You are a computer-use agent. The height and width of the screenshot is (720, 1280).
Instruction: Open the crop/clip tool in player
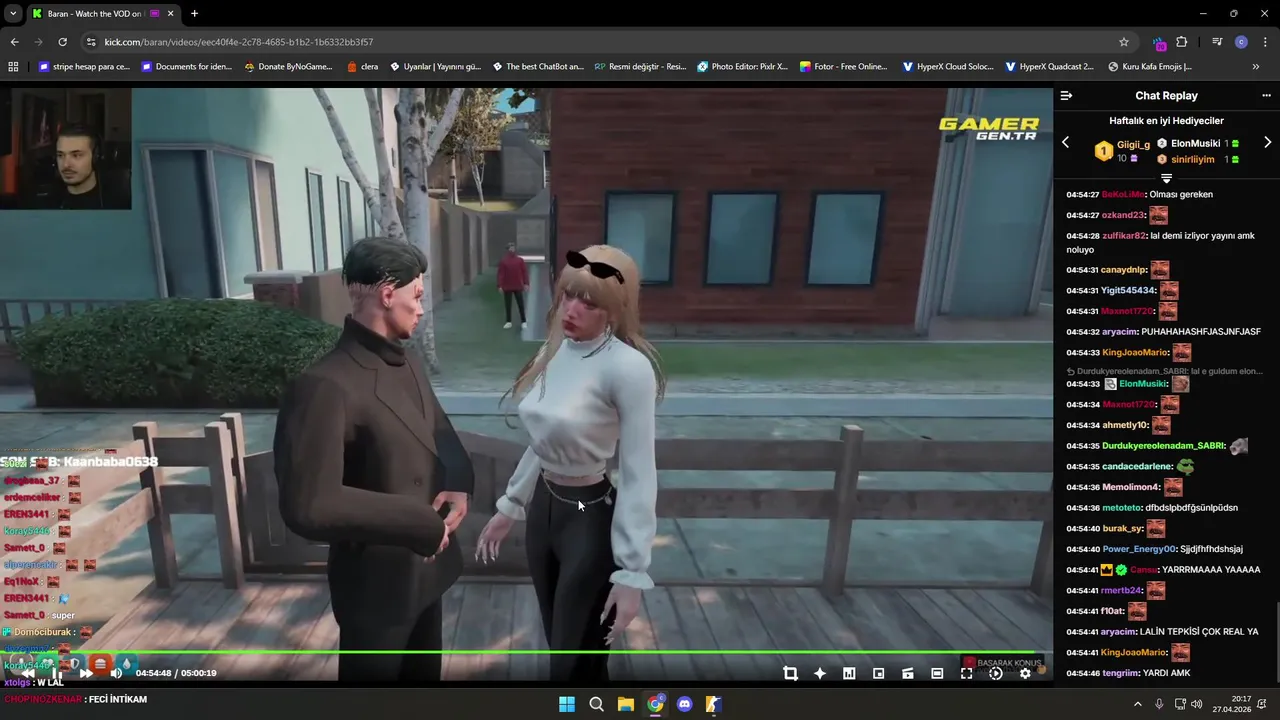coord(790,674)
